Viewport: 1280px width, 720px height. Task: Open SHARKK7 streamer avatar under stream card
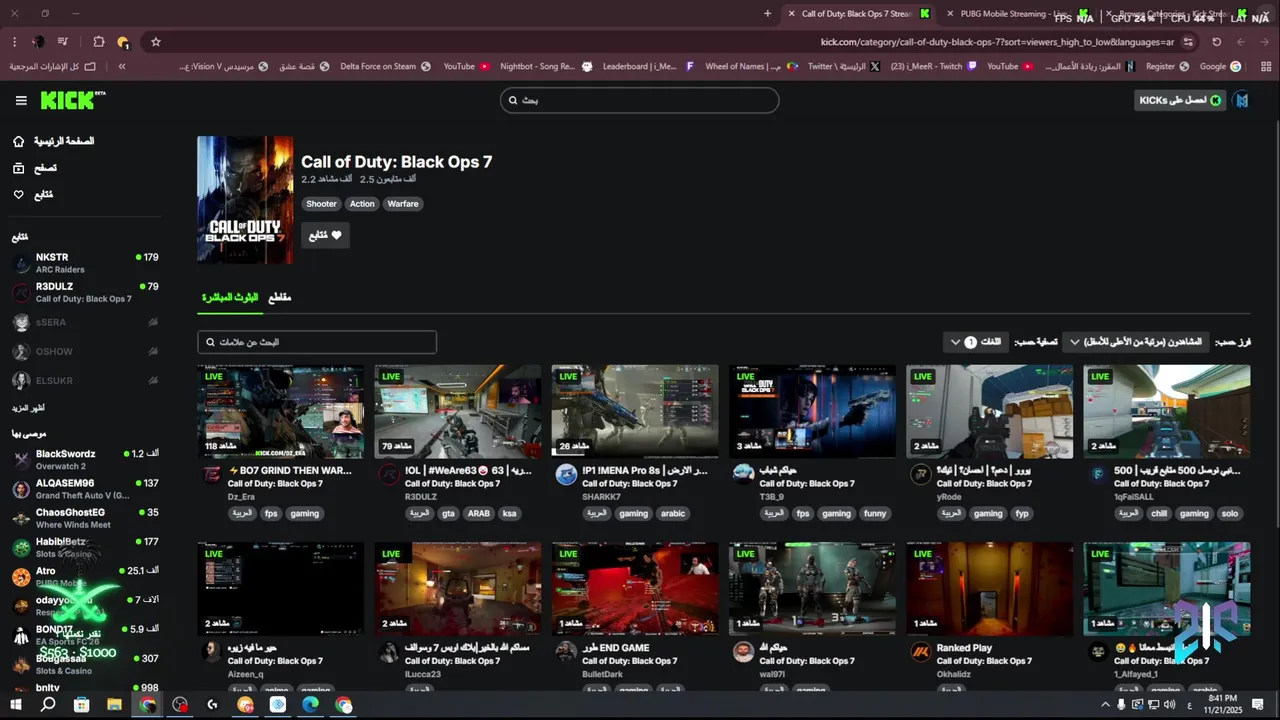566,474
